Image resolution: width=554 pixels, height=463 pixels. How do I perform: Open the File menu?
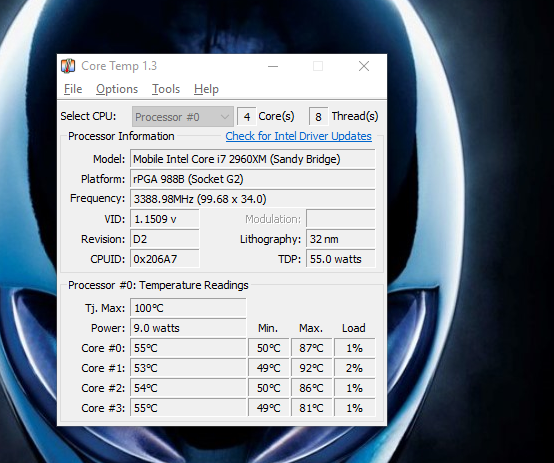(73, 89)
